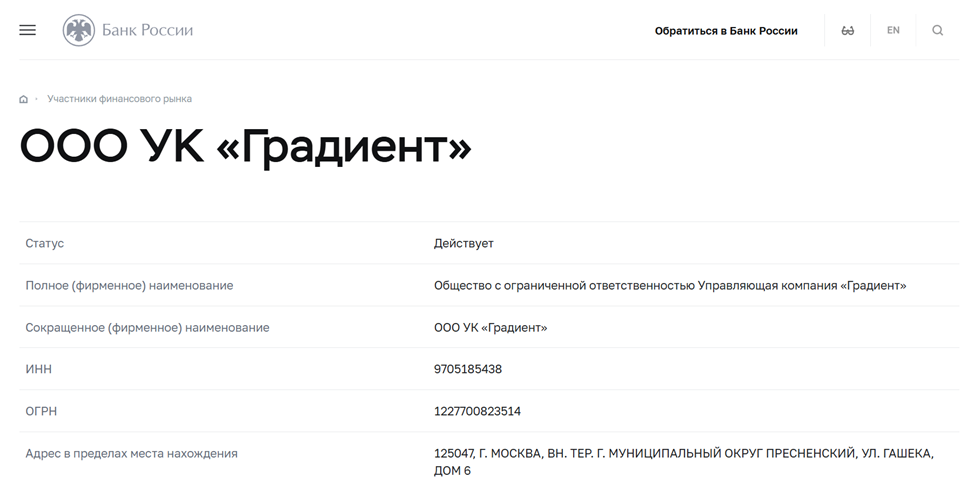Image resolution: width=974 pixels, height=484 pixels.
Task: Click the Банк России logo text
Action: [x=147, y=30]
